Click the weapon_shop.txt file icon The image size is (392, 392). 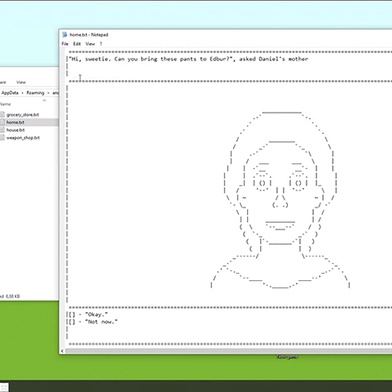2,138
